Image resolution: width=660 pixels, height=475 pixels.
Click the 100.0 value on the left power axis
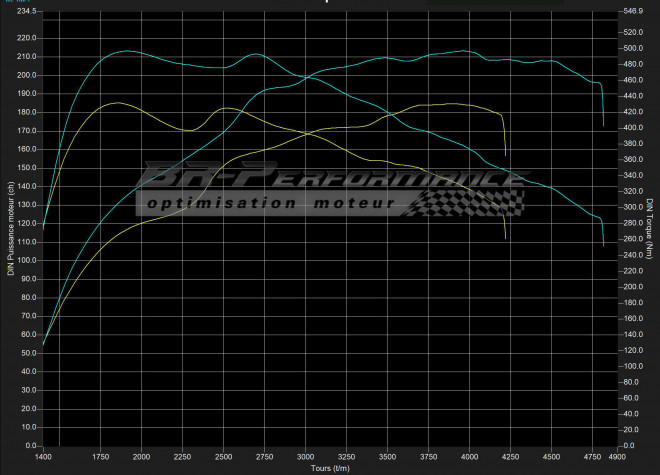tap(26, 260)
